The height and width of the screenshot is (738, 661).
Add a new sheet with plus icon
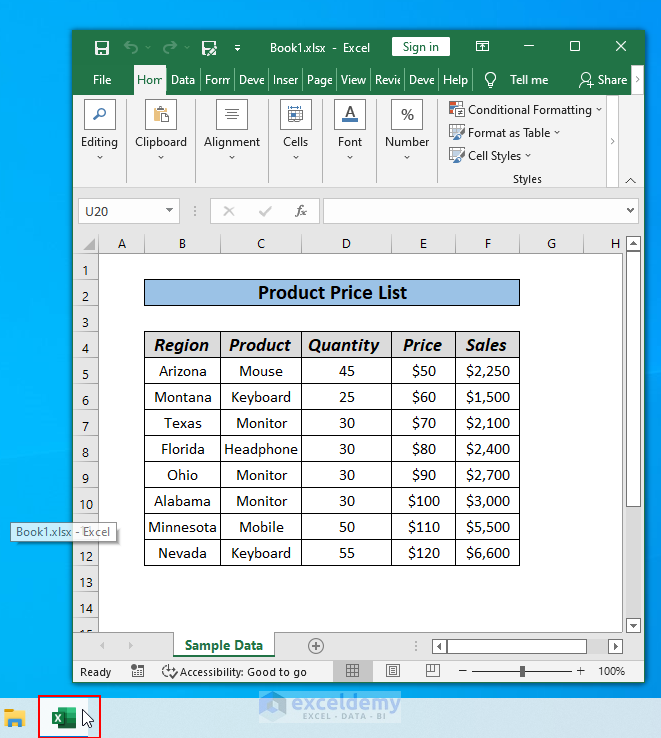316,646
